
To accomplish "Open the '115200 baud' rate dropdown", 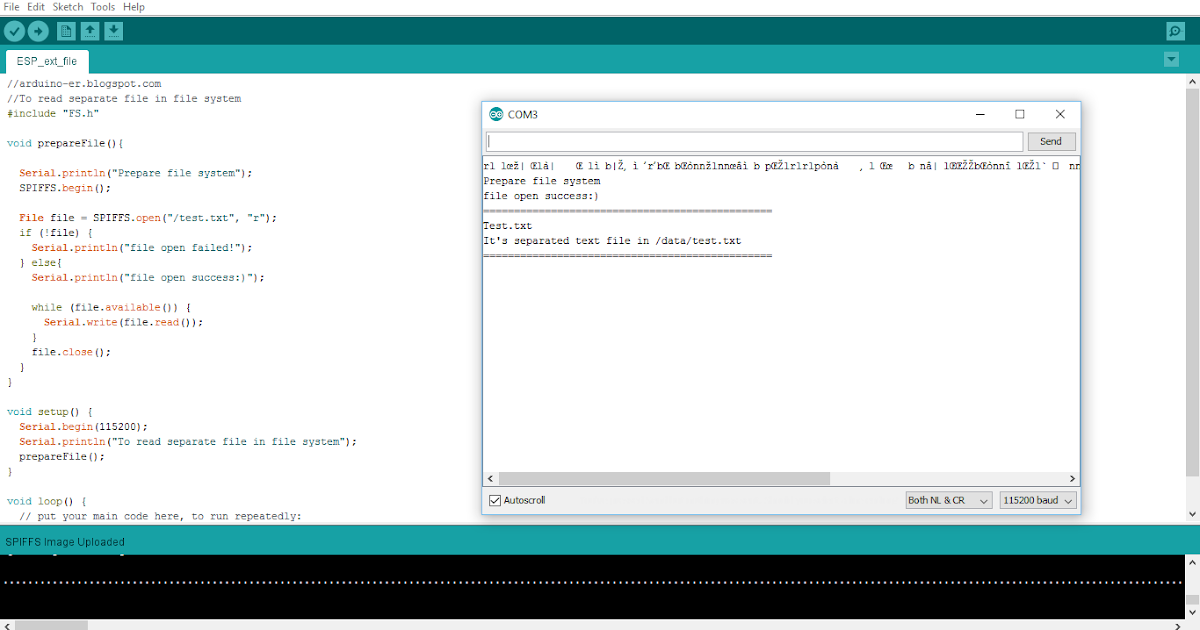I will coord(1037,500).
